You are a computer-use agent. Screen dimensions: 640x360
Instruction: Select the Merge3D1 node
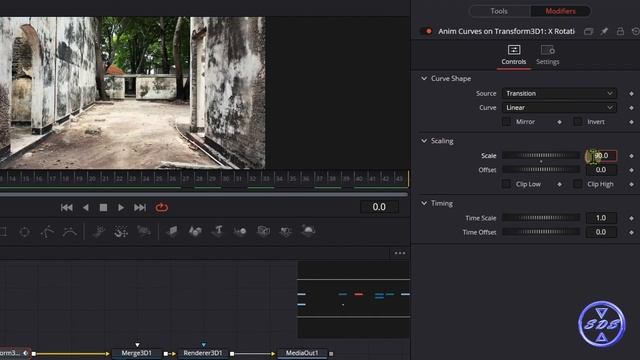(x=137, y=353)
